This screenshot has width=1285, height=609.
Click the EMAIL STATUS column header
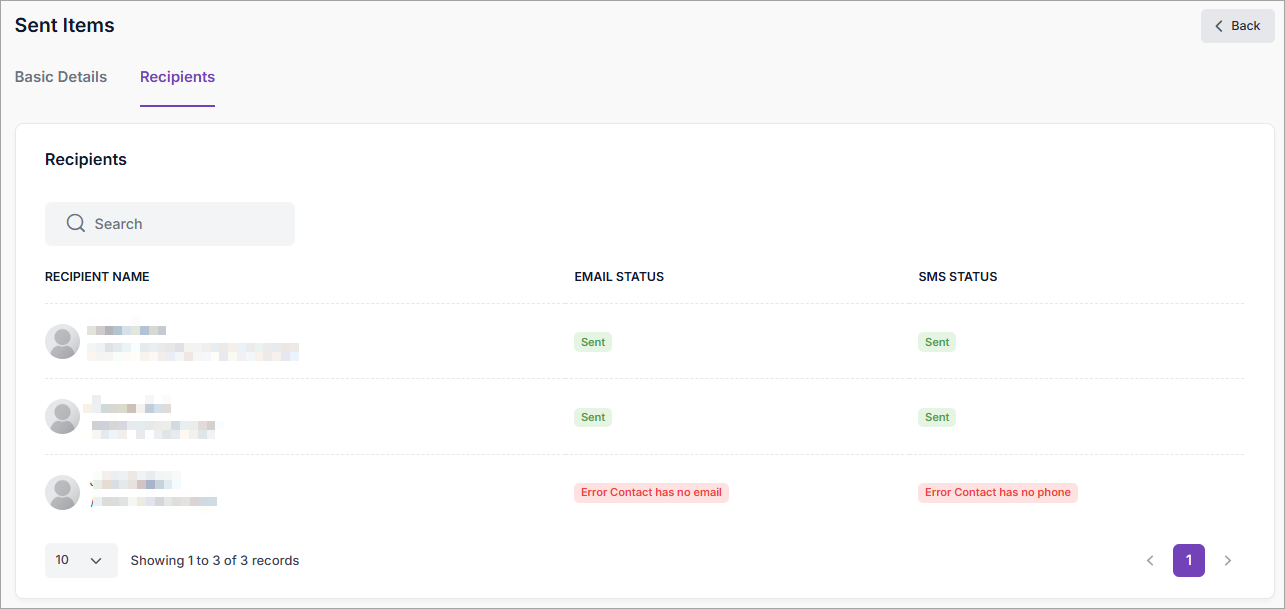point(619,277)
